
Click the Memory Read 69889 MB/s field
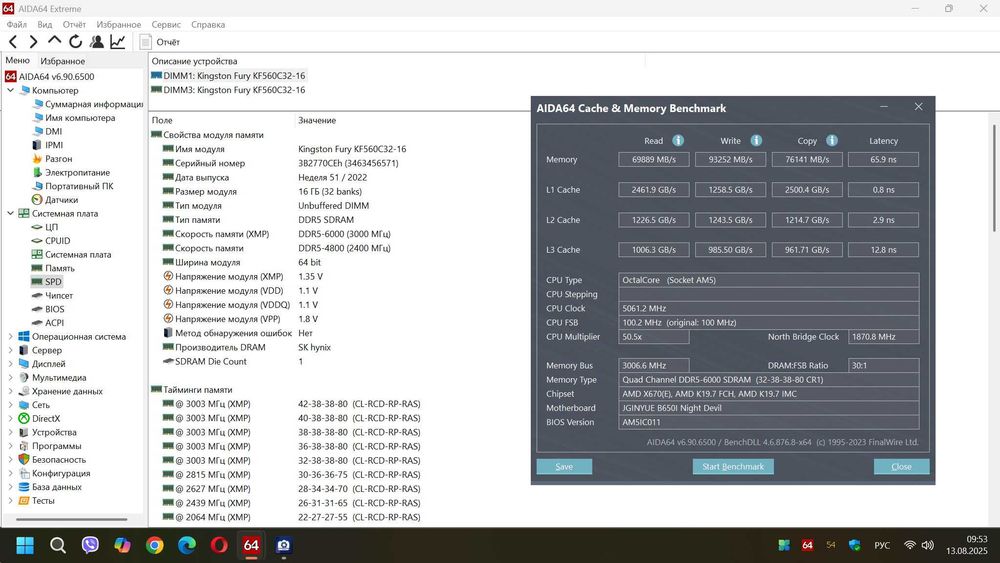tap(654, 159)
